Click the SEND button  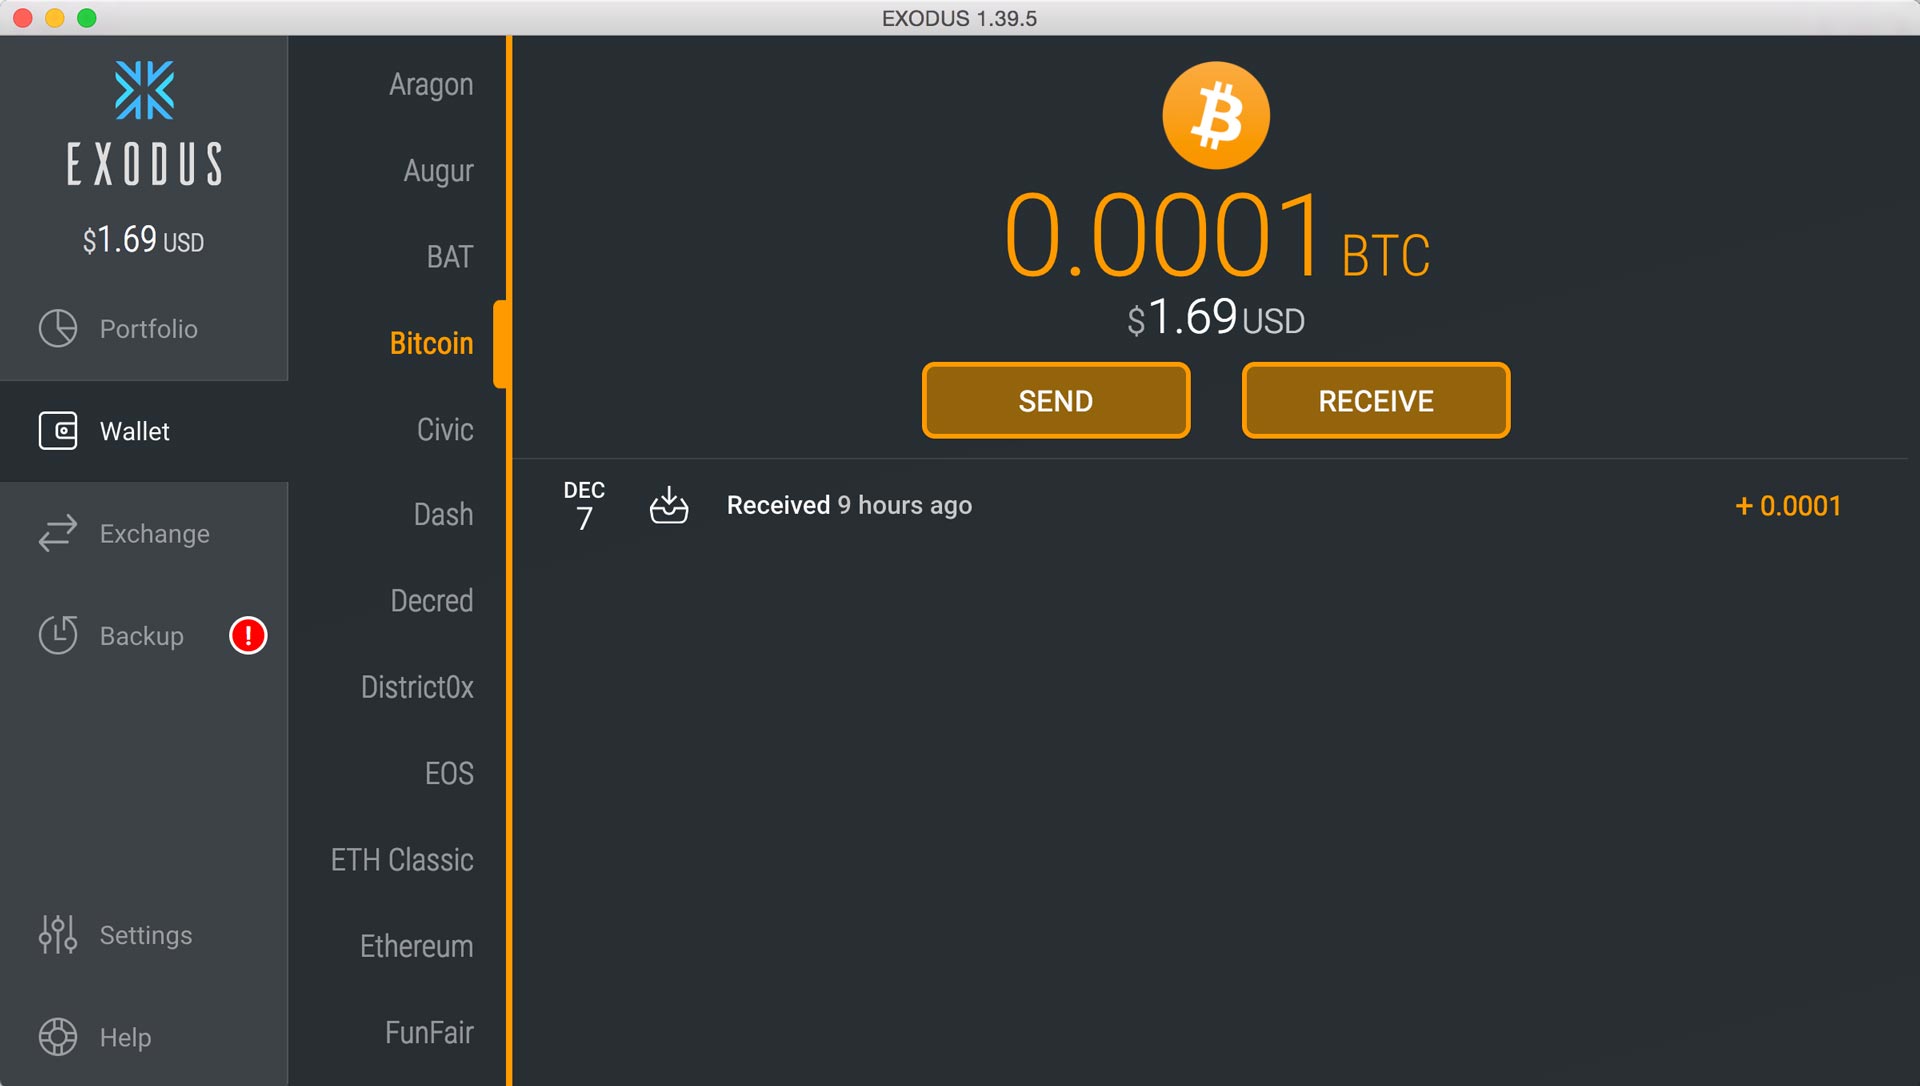(x=1056, y=401)
